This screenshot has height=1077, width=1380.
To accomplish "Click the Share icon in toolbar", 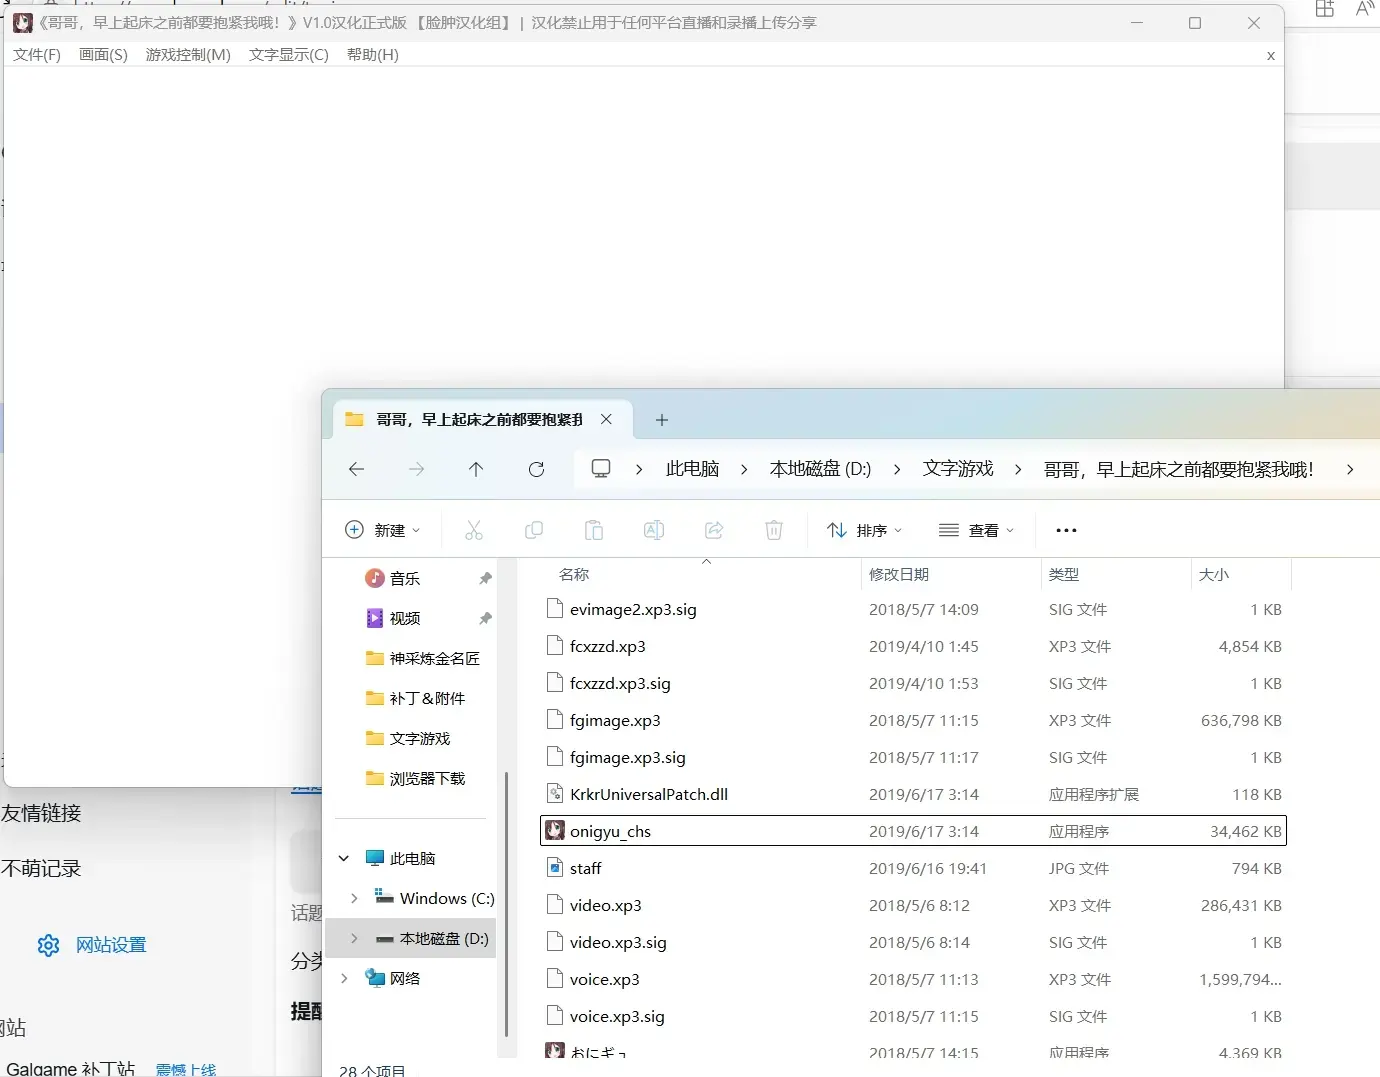I will [714, 530].
